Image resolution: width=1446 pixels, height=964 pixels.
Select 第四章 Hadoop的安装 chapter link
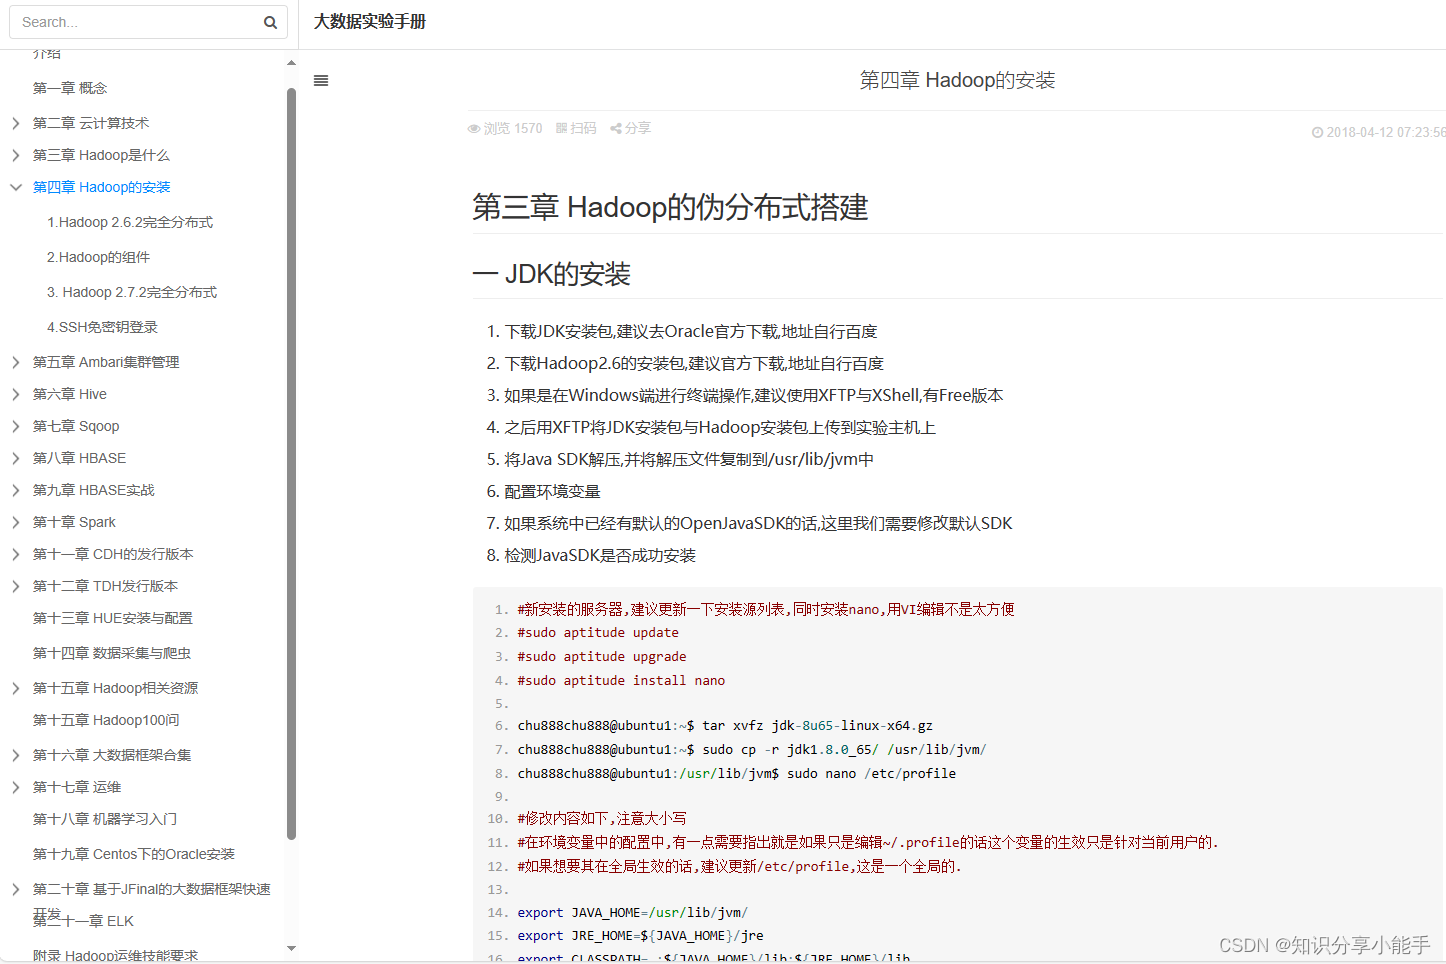coord(102,187)
